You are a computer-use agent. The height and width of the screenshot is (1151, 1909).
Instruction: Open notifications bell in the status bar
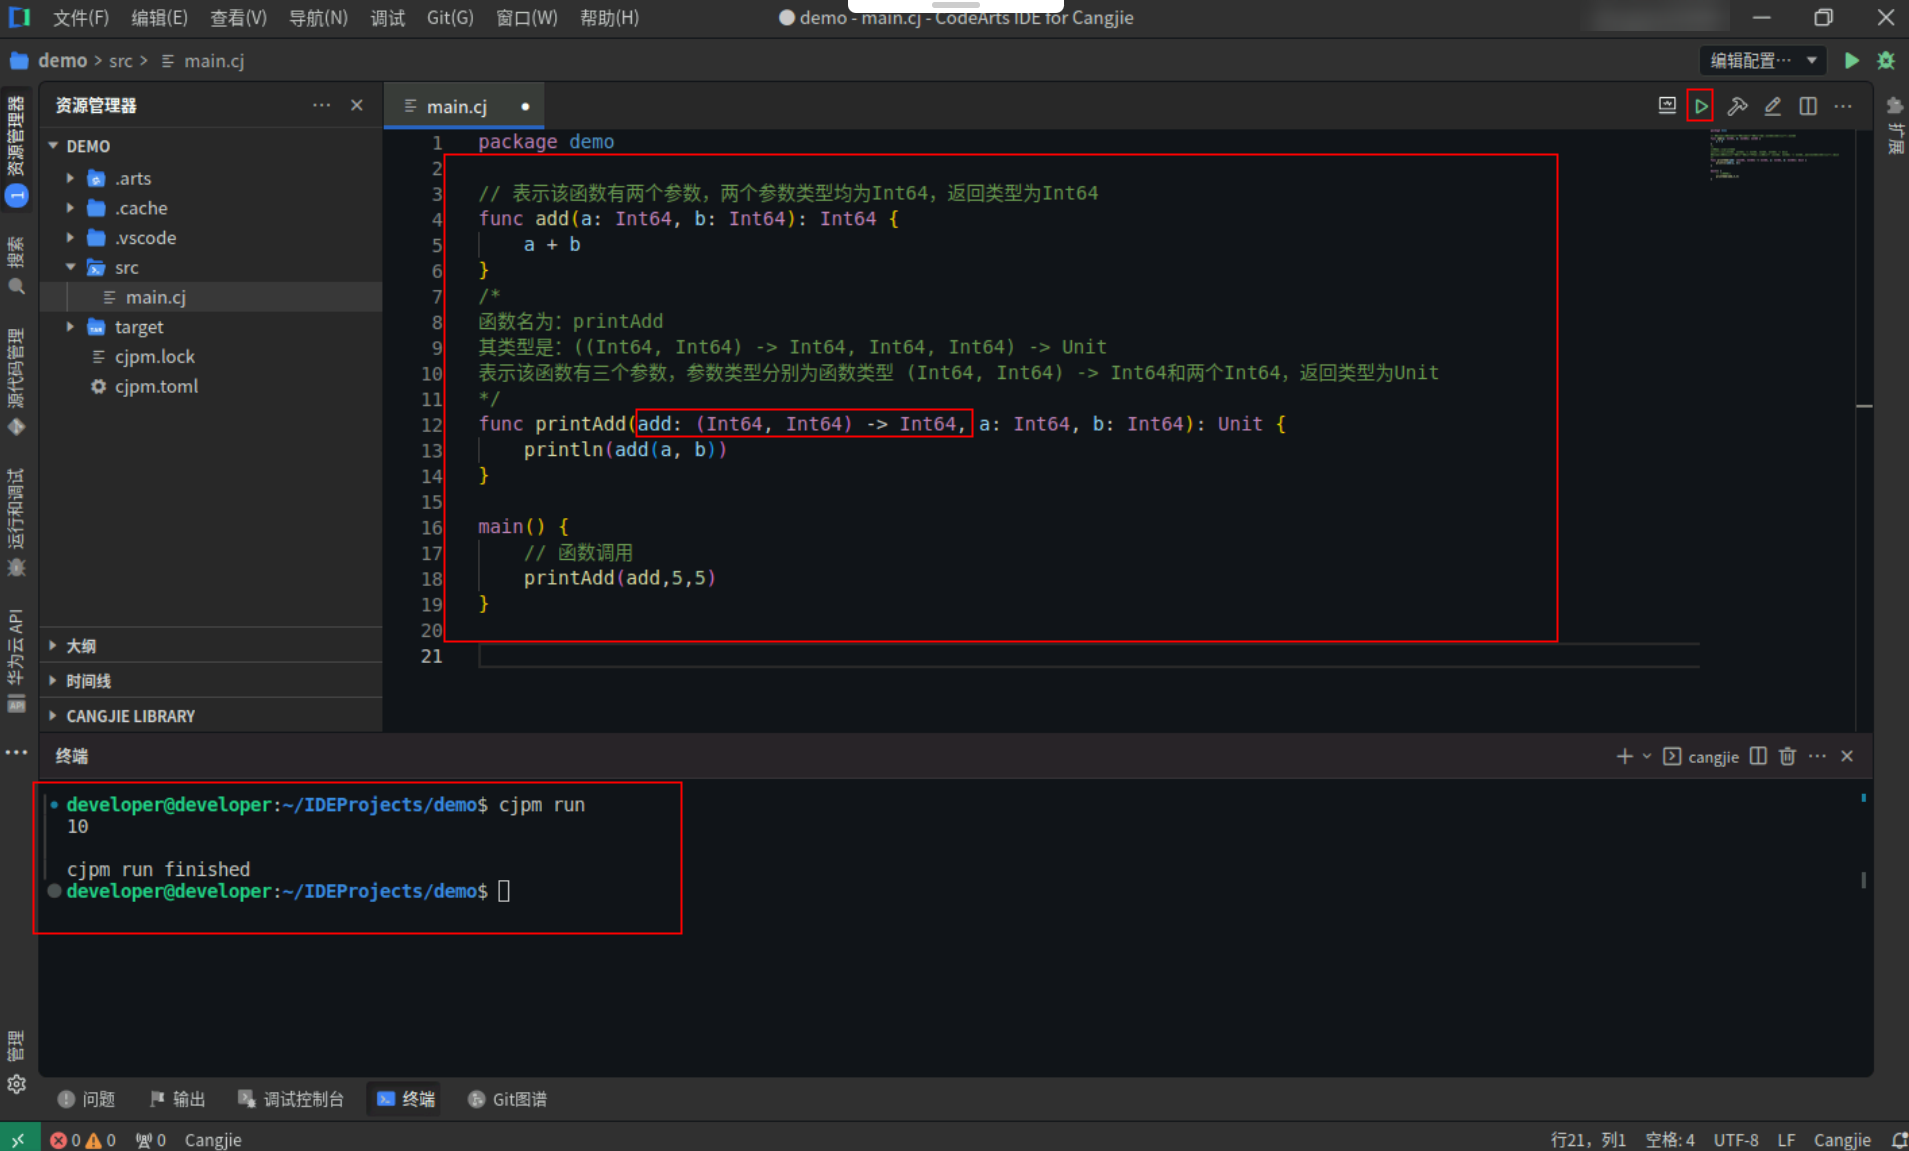[x=1898, y=1139]
